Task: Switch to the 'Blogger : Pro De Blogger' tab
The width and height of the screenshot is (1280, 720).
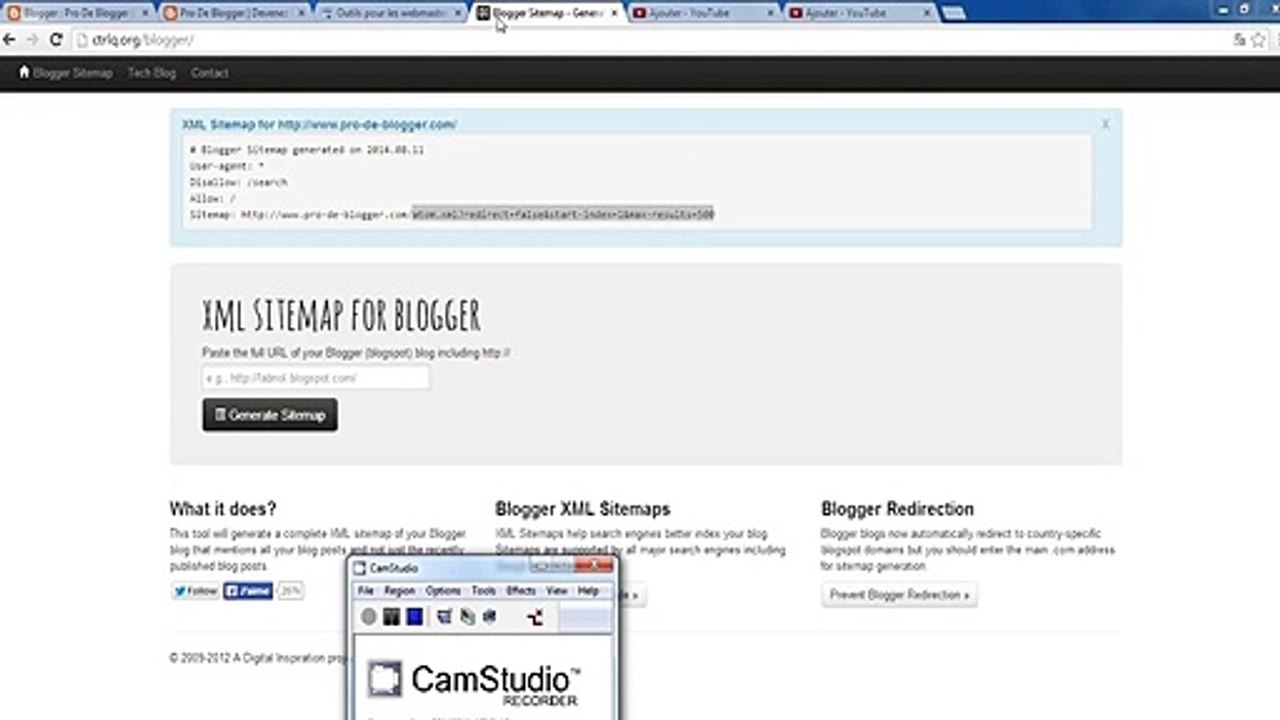Action: (x=77, y=13)
